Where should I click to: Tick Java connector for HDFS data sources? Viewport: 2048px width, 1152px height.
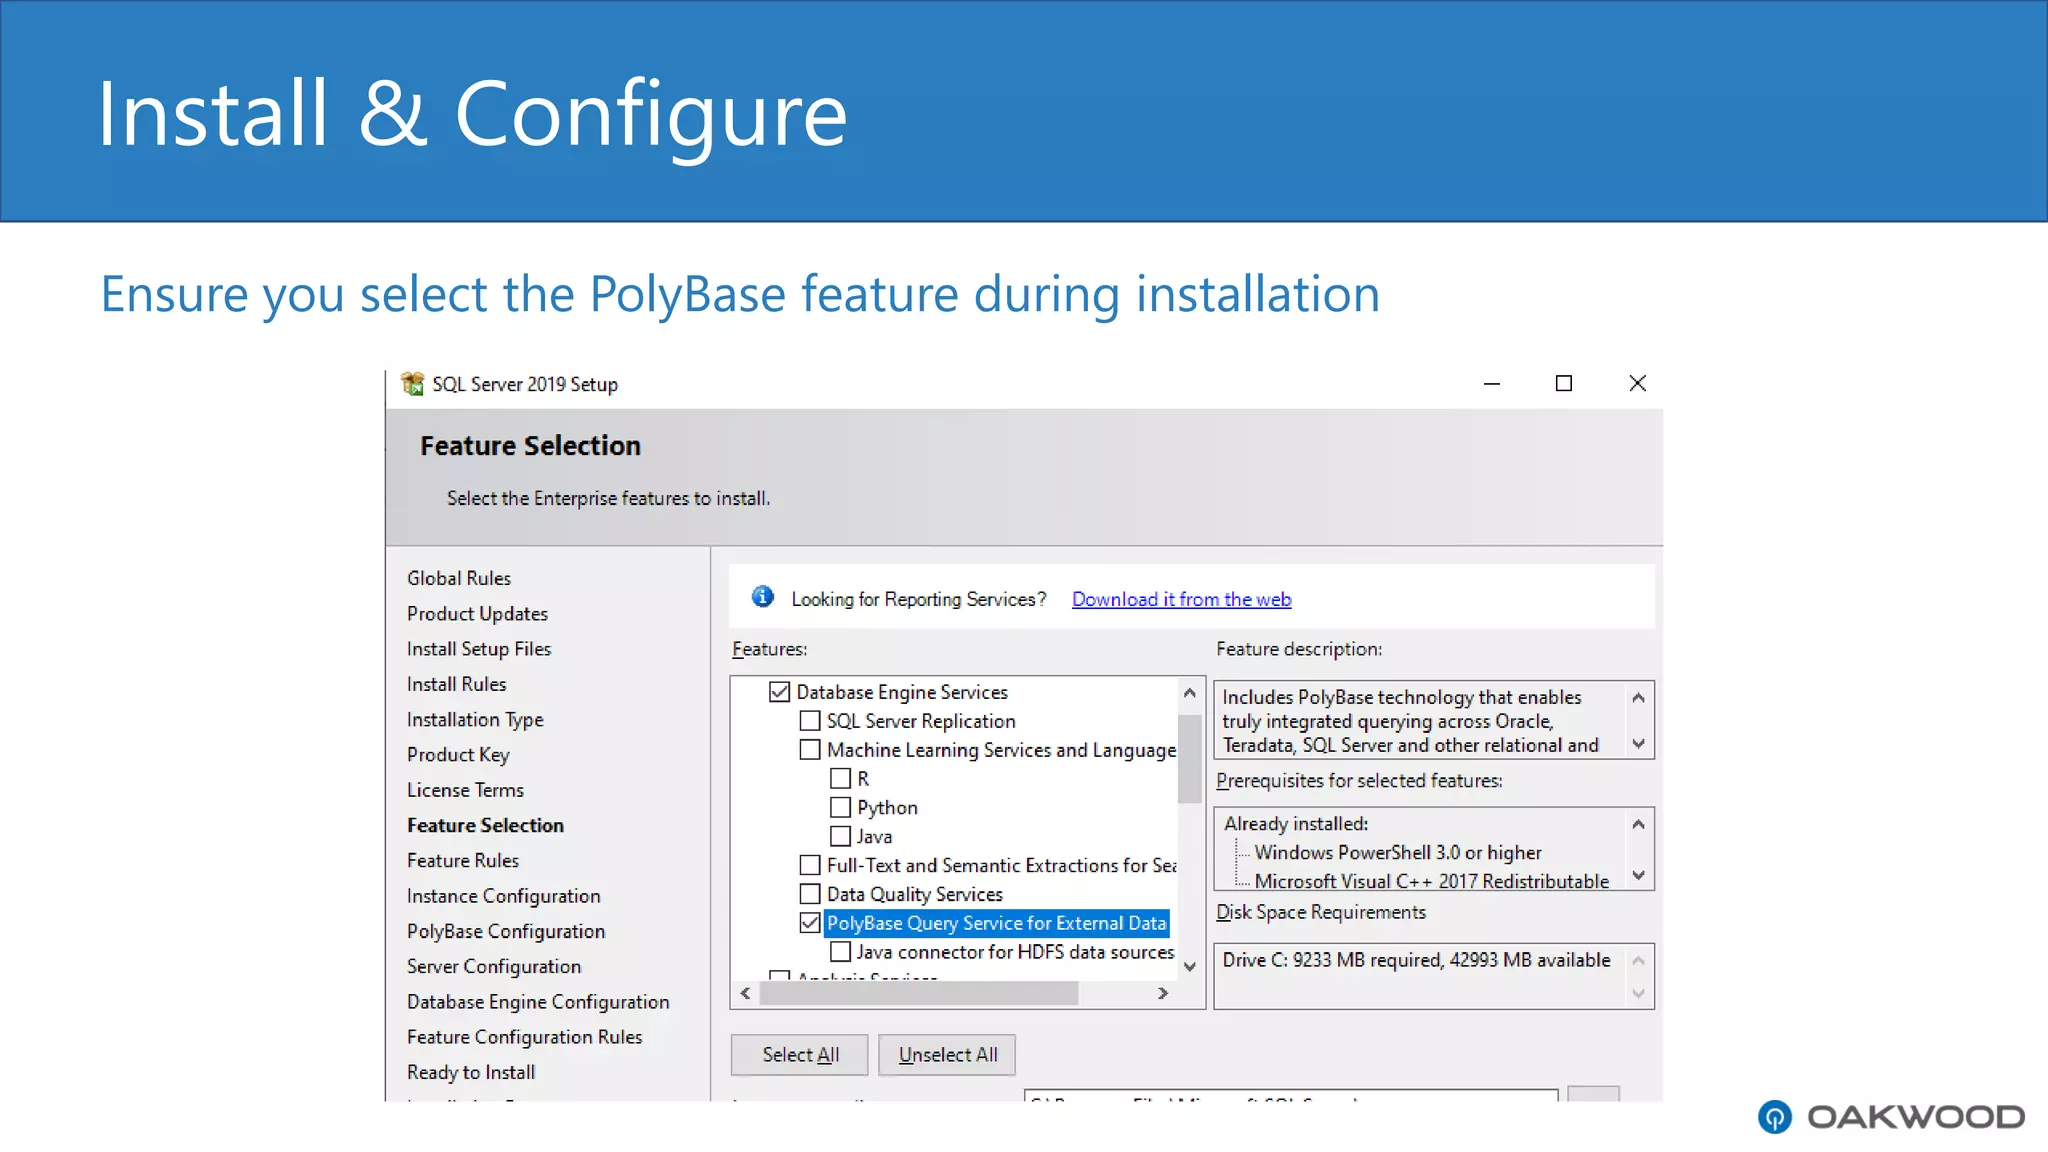[840, 952]
